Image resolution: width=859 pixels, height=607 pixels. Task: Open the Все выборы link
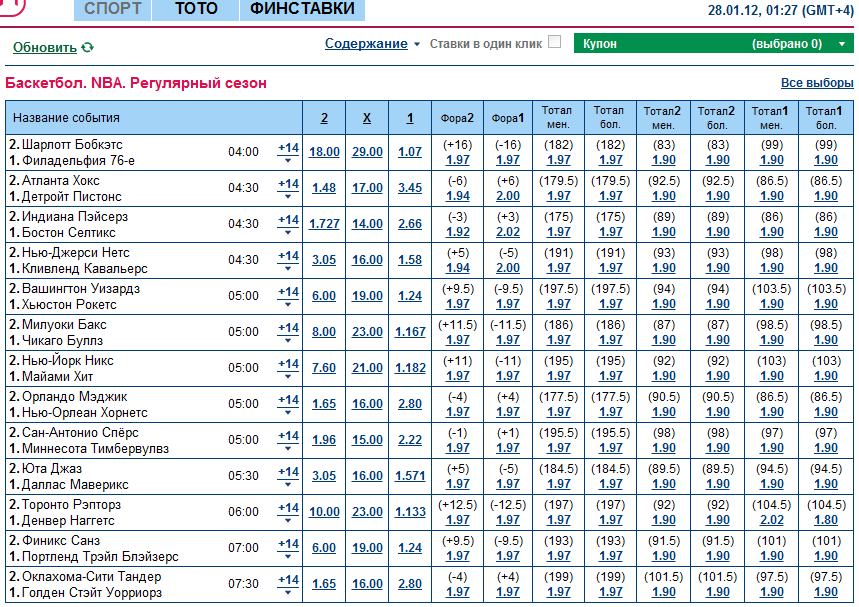click(x=817, y=83)
